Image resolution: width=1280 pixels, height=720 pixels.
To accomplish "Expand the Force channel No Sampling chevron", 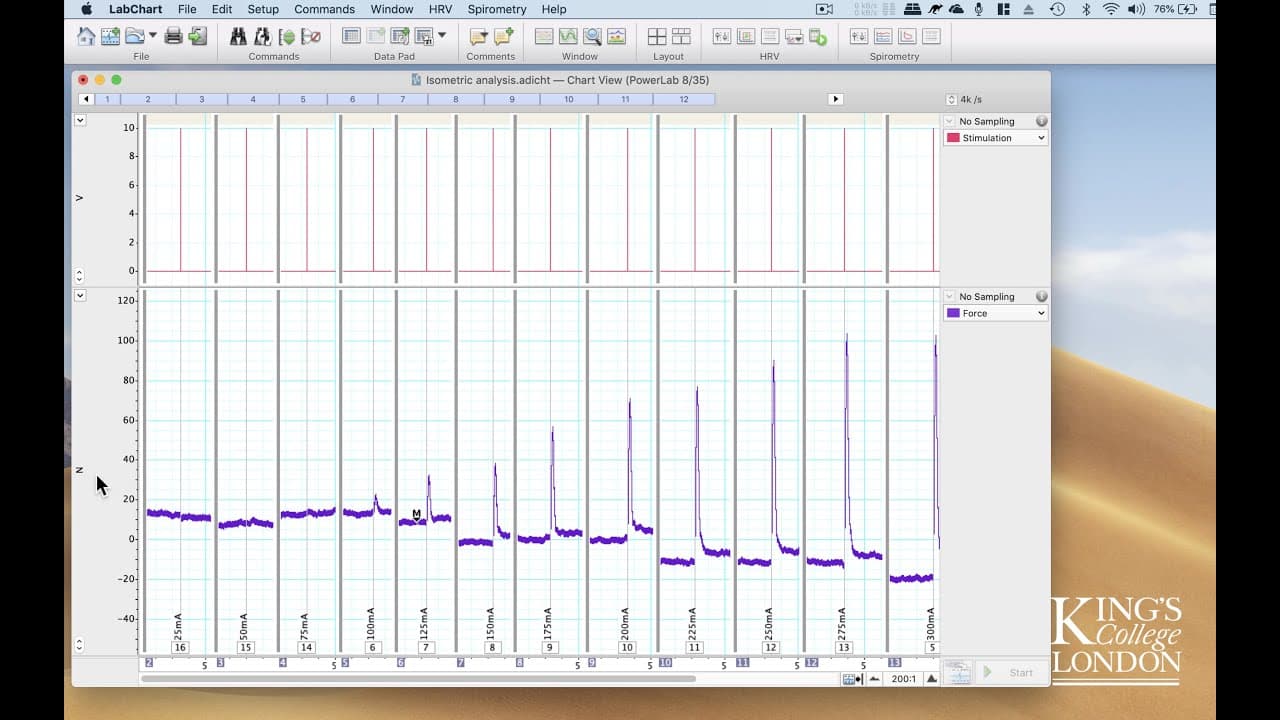I will click(x=950, y=296).
